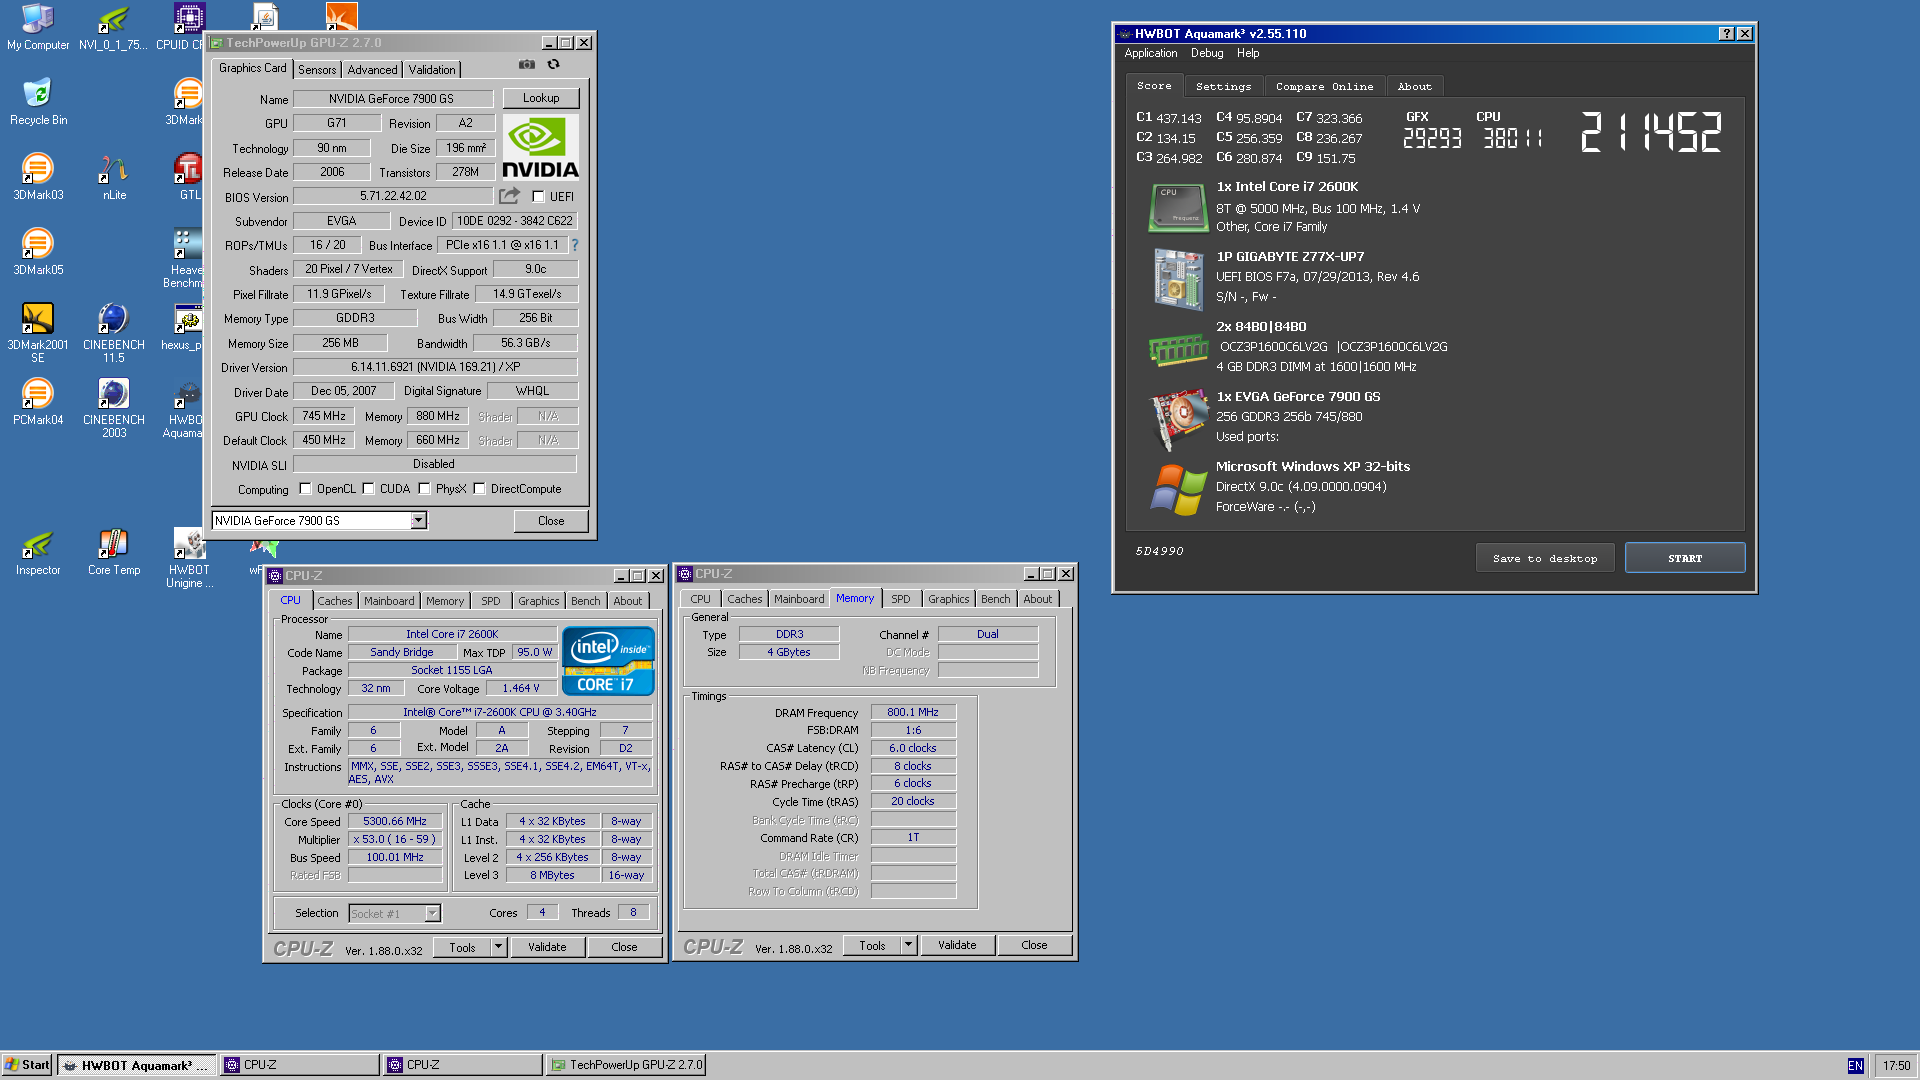The height and width of the screenshot is (1080, 1920).
Task: Click Intel Core i7 logo in CPU-Z
Action: [x=608, y=660]
